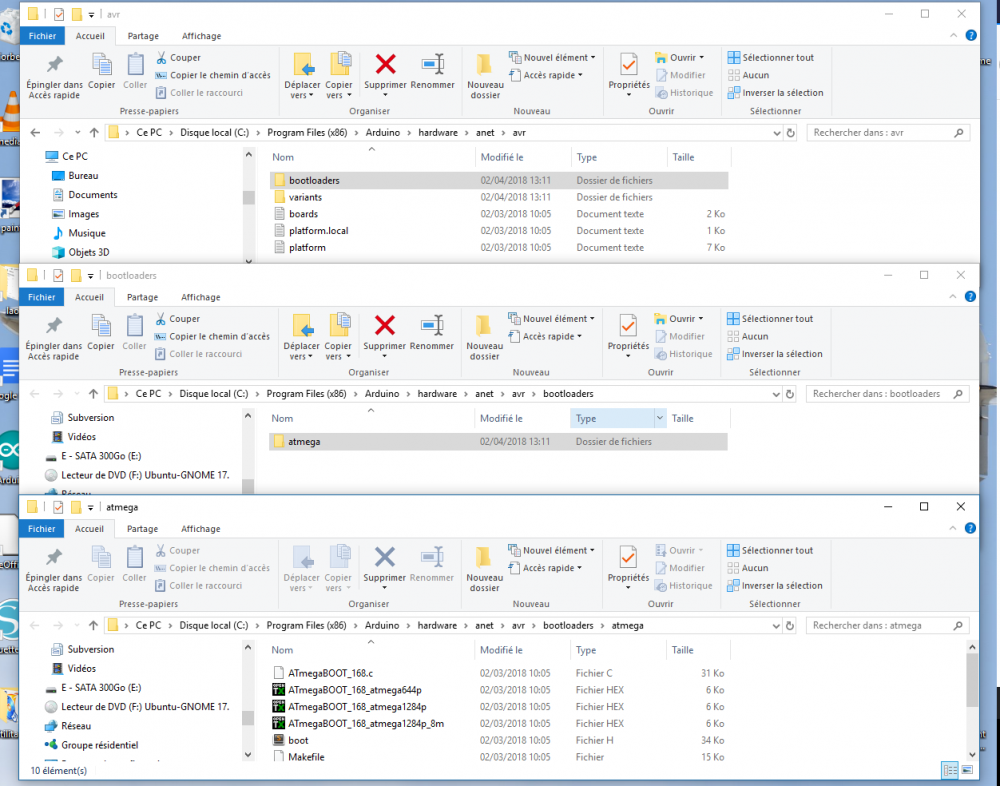The height and width of the screenshot is (786, 1000).
Task: Go up one level in bootloaders window
Action: 94,394
